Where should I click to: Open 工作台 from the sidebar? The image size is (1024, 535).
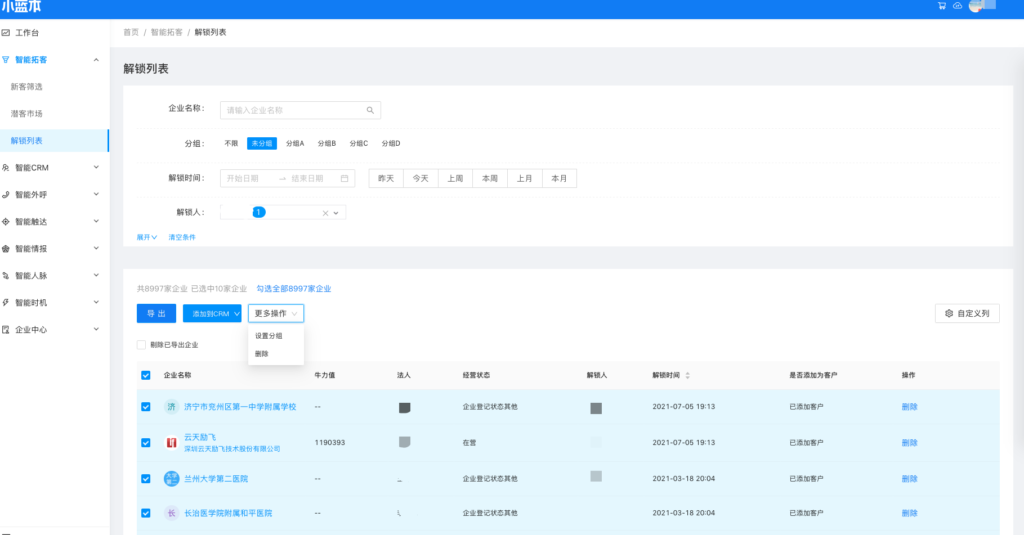point(29,32)
